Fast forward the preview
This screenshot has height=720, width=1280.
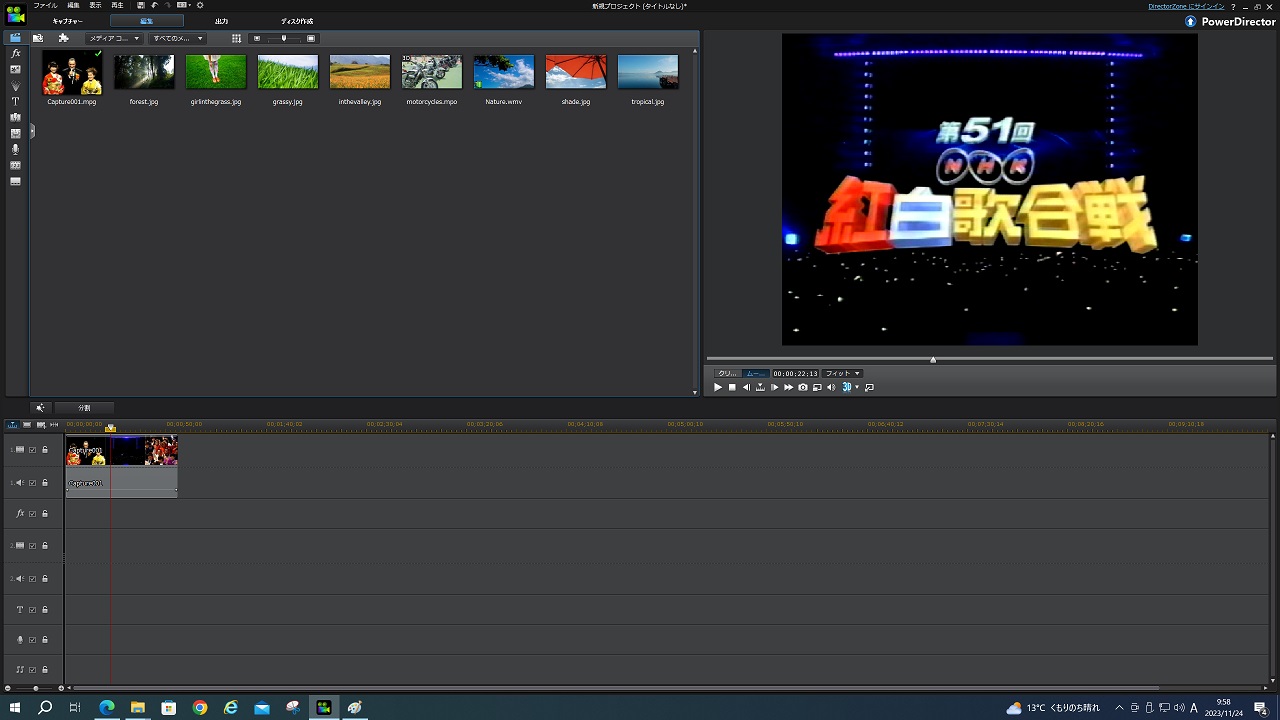coord(788,387)
